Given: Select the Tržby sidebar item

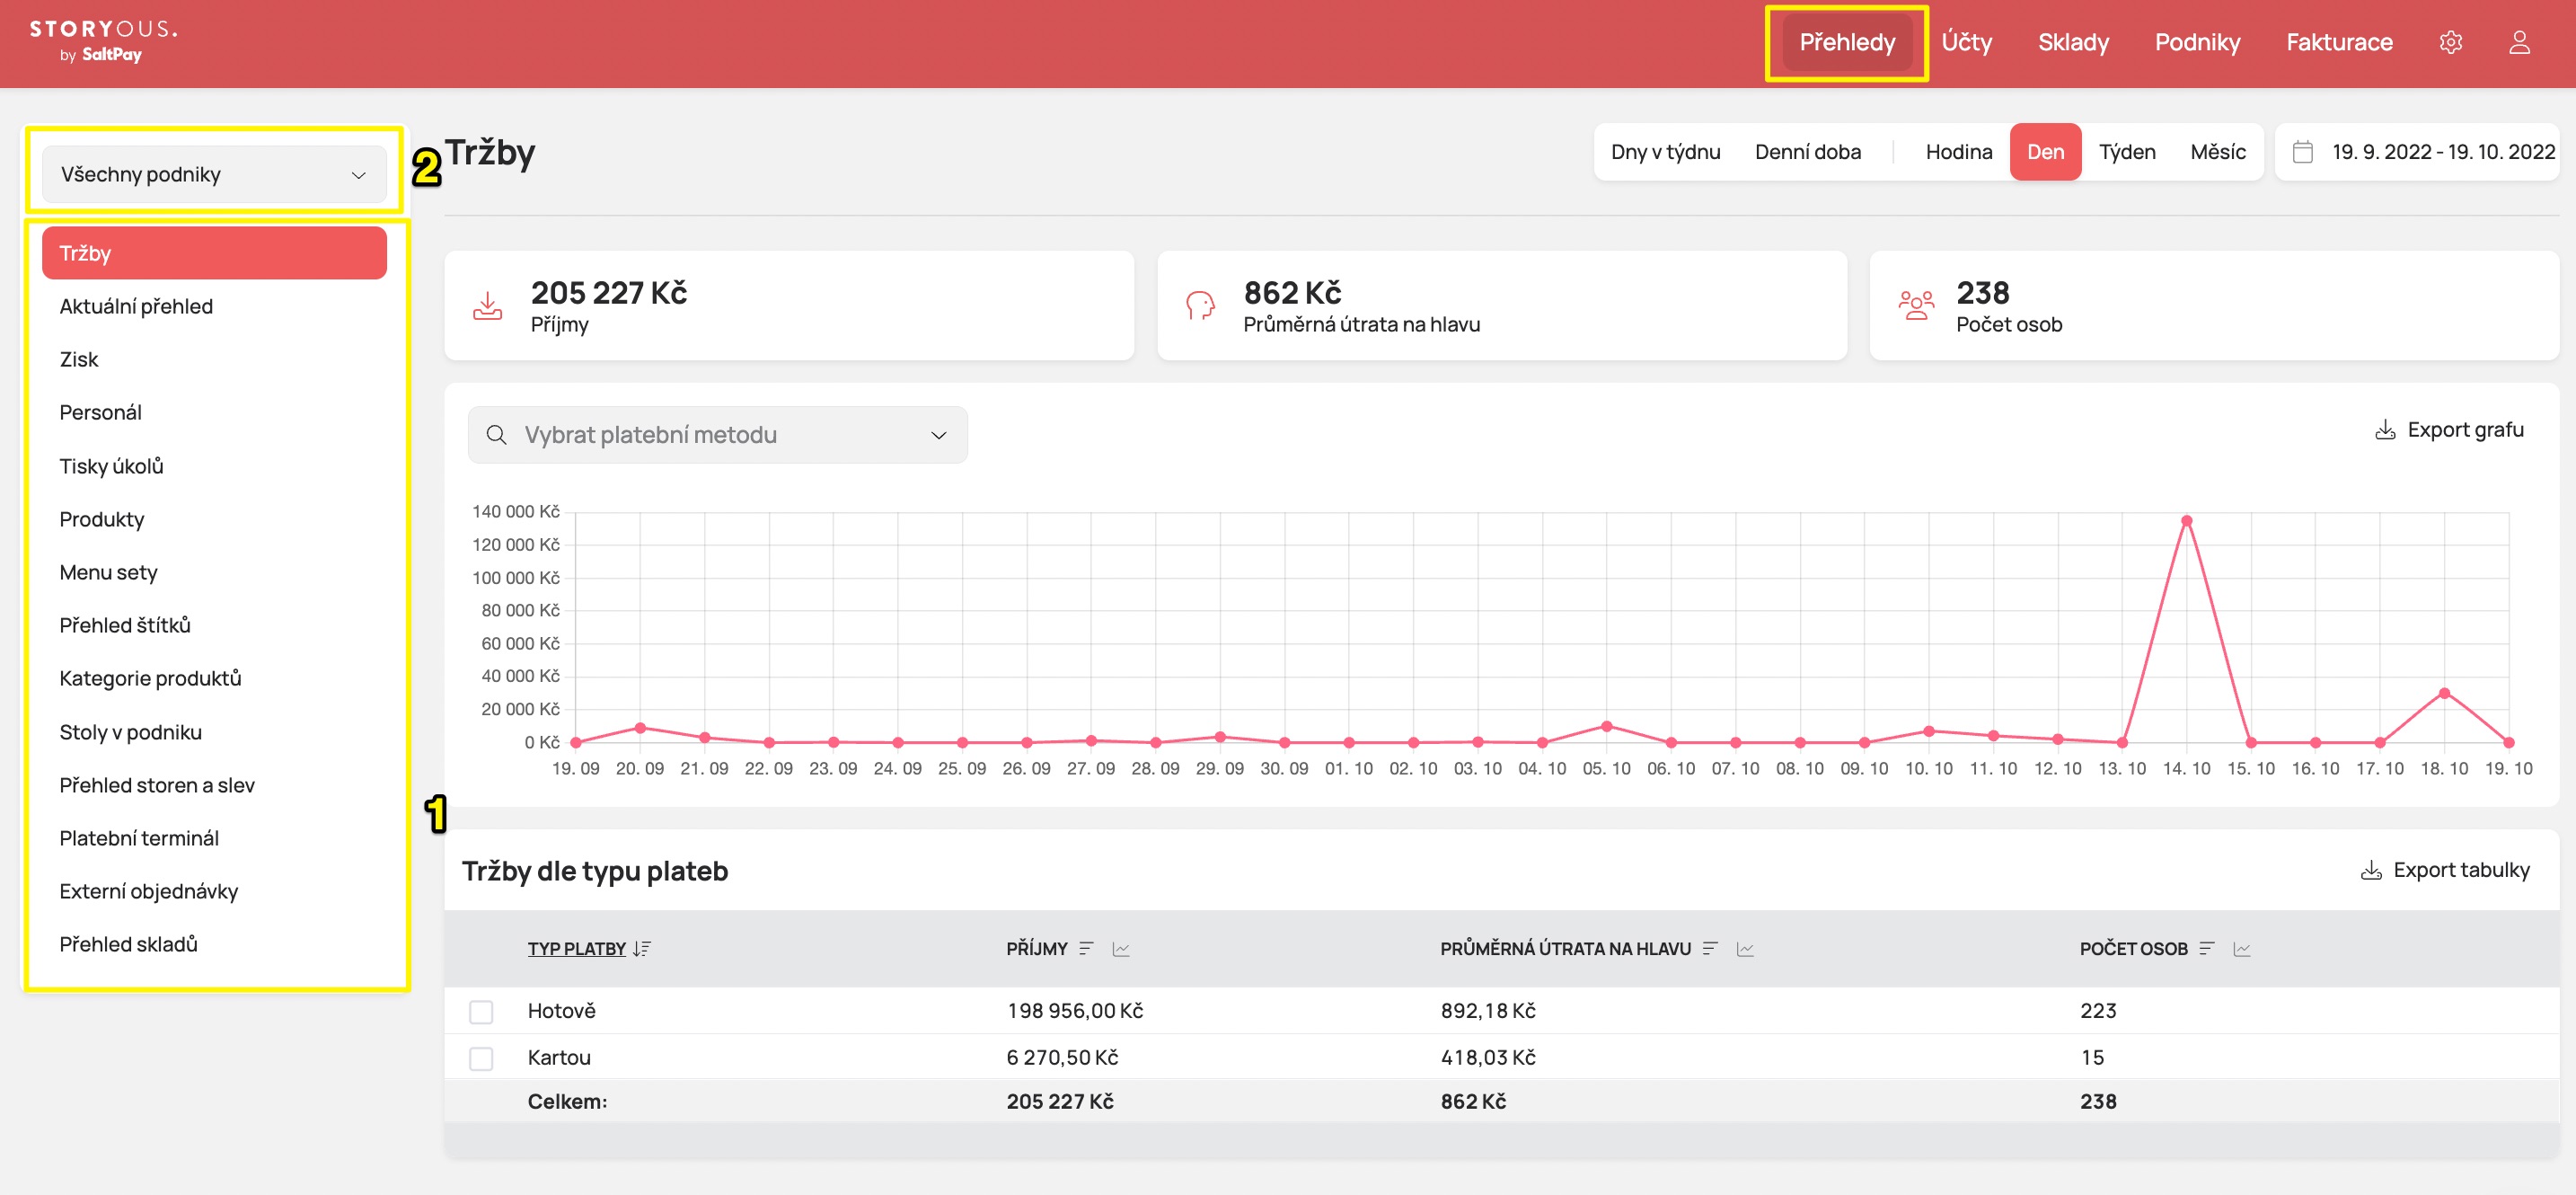Looking at the screenshot, I should pyautogui.click(x=214, y=253).
